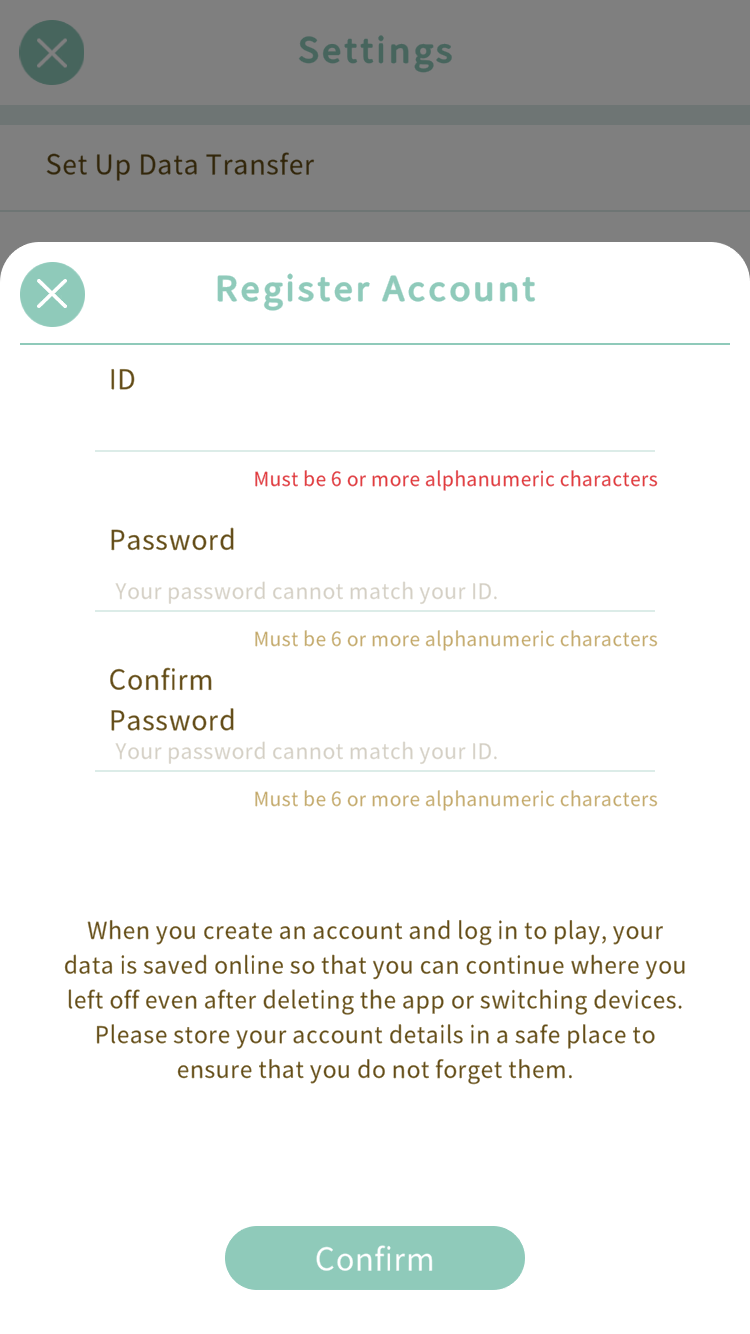The width and height of the screenshot is (750, 1334).
Task: Click the ID field label
Action: coord(122,379)
